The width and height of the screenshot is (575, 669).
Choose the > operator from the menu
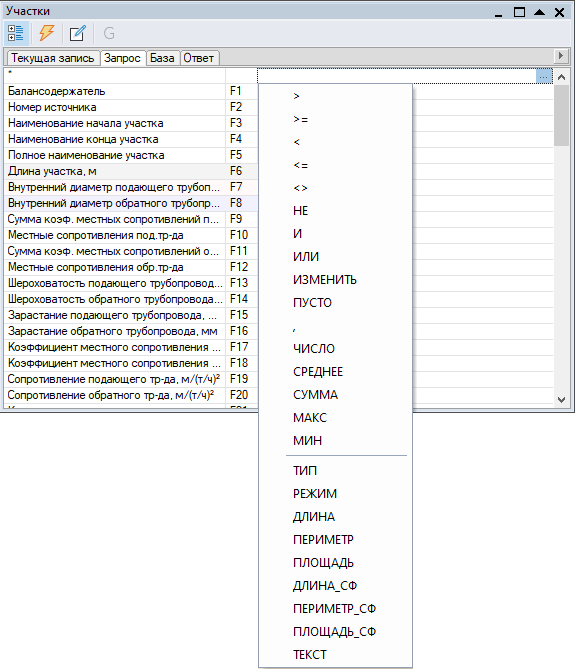(335, 96)
